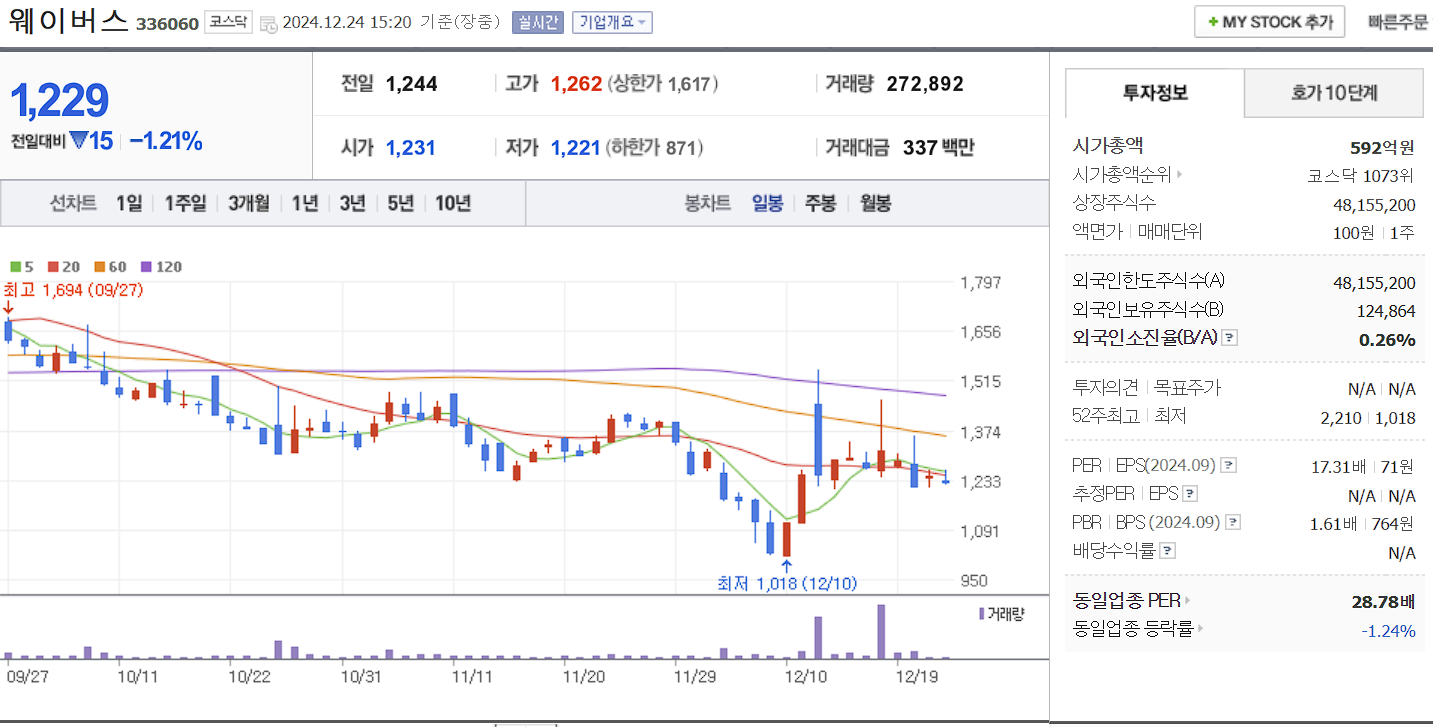Click the 동일업종 PER value 28.78배
Screen dimensions: 1433x727
coord(1384,602)
